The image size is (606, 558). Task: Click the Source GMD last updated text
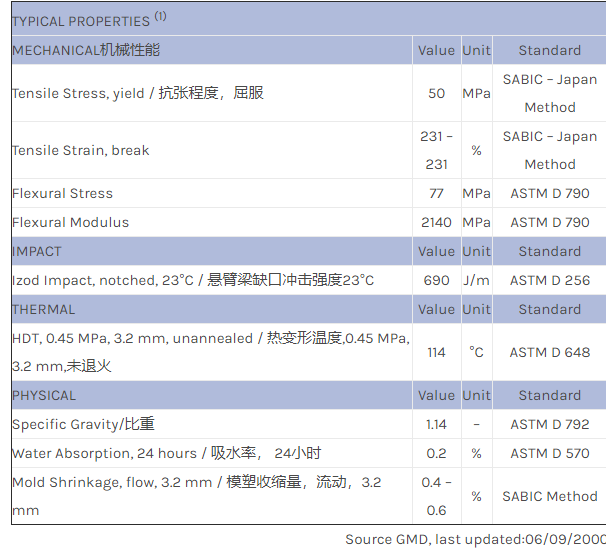point(475,539)
